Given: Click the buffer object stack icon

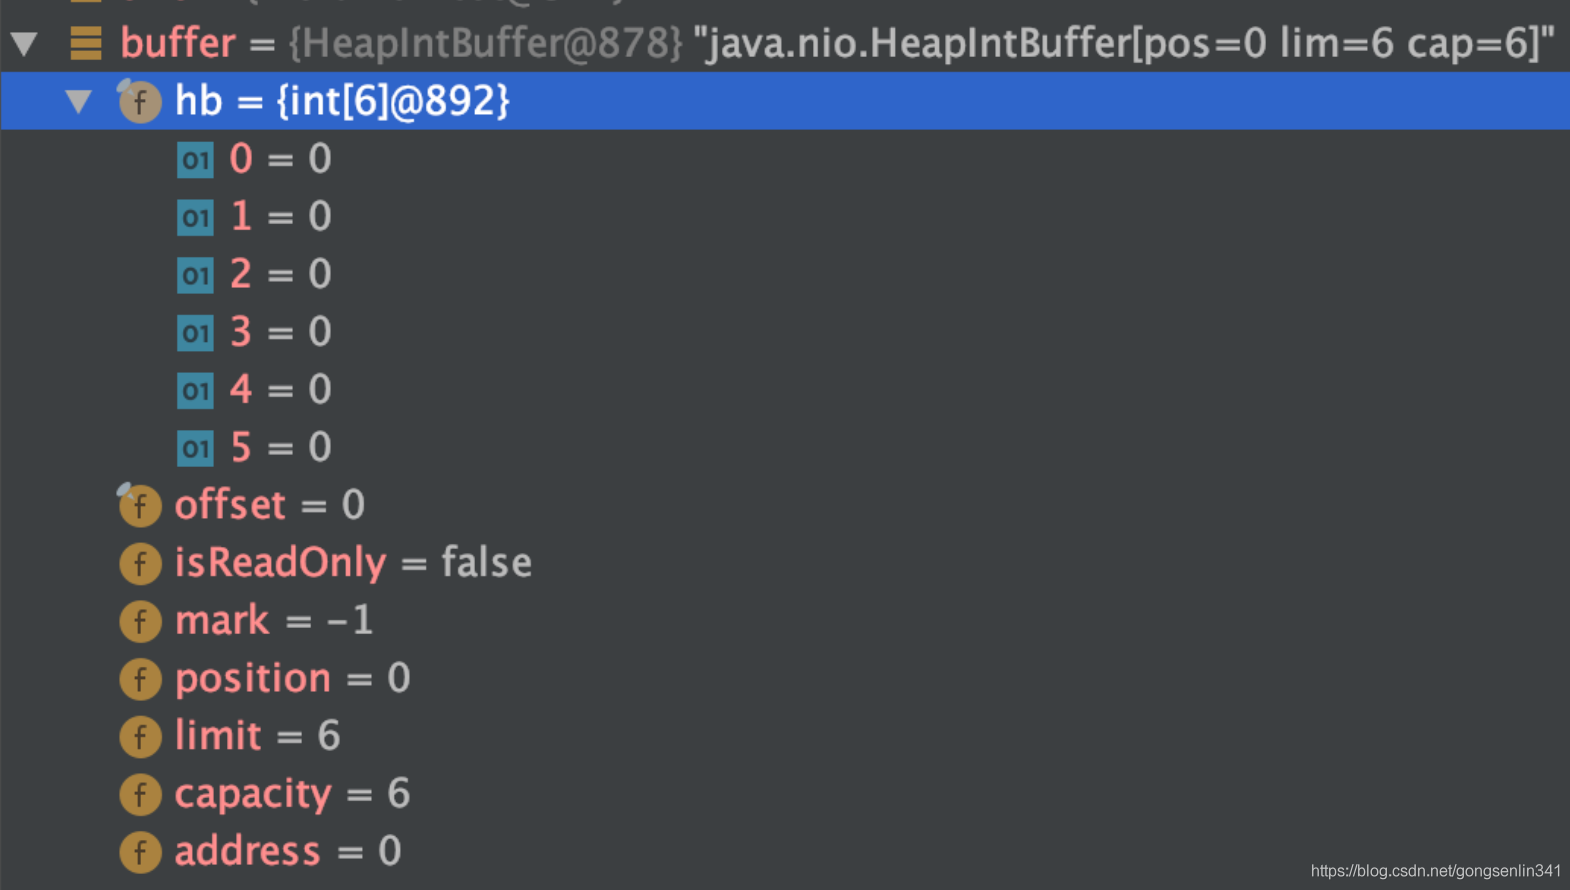Looking at the screenshot, I should pyautogui.click(x=86, y=43).
